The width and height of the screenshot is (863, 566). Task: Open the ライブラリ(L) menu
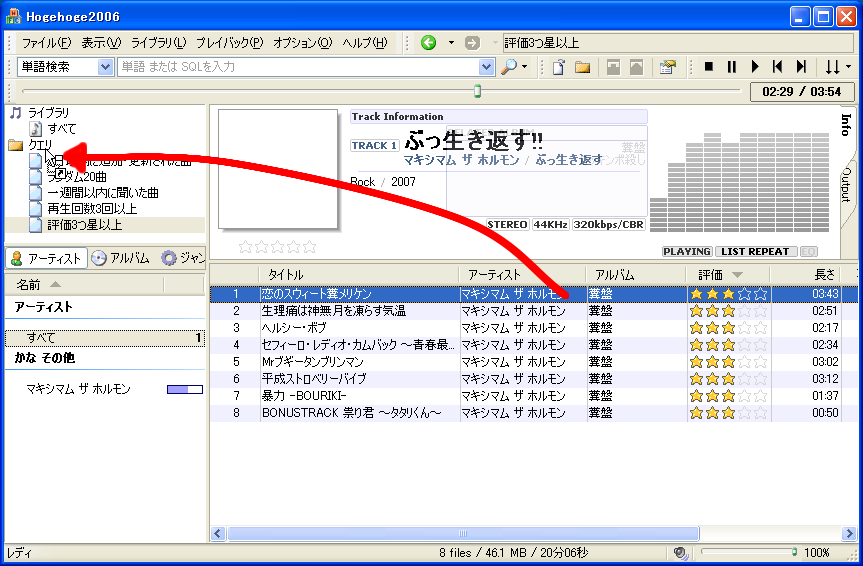(x=159, y=42)
